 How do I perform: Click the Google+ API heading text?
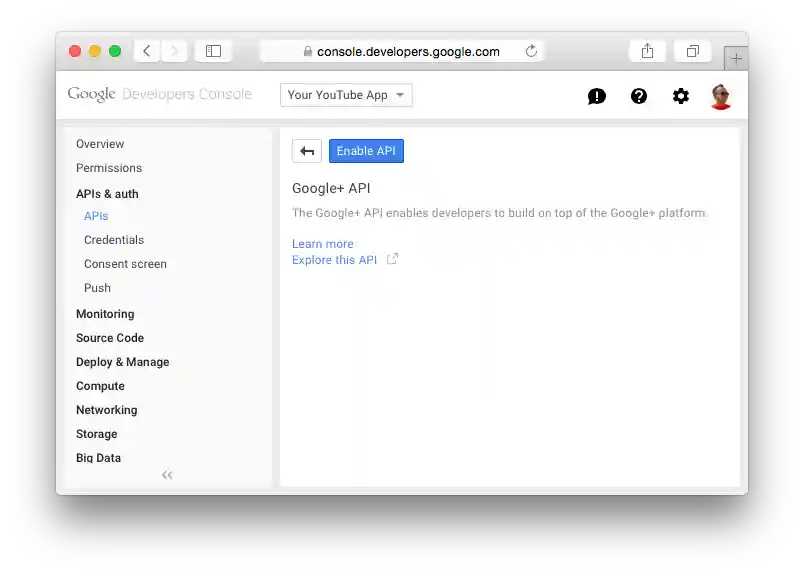tap(331, 188)
